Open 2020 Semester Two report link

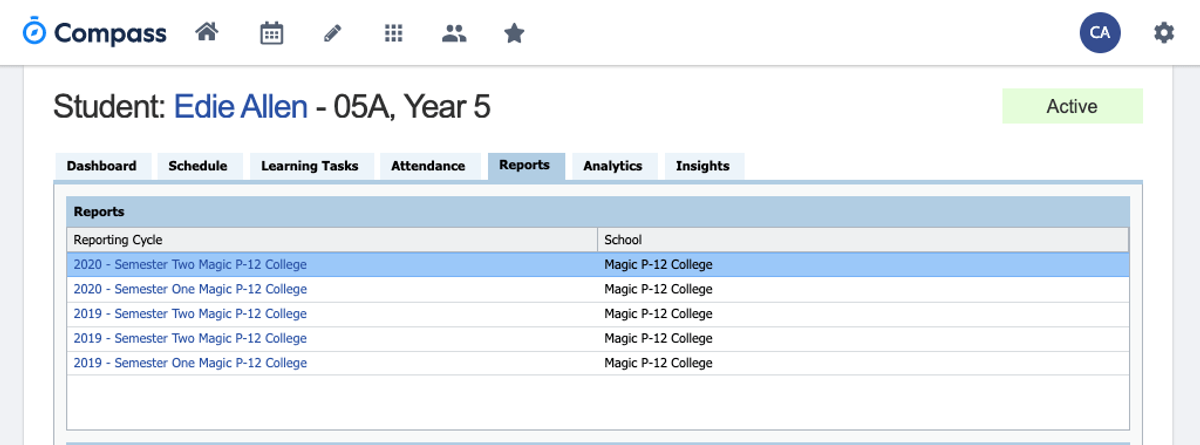tap(190, 265)
